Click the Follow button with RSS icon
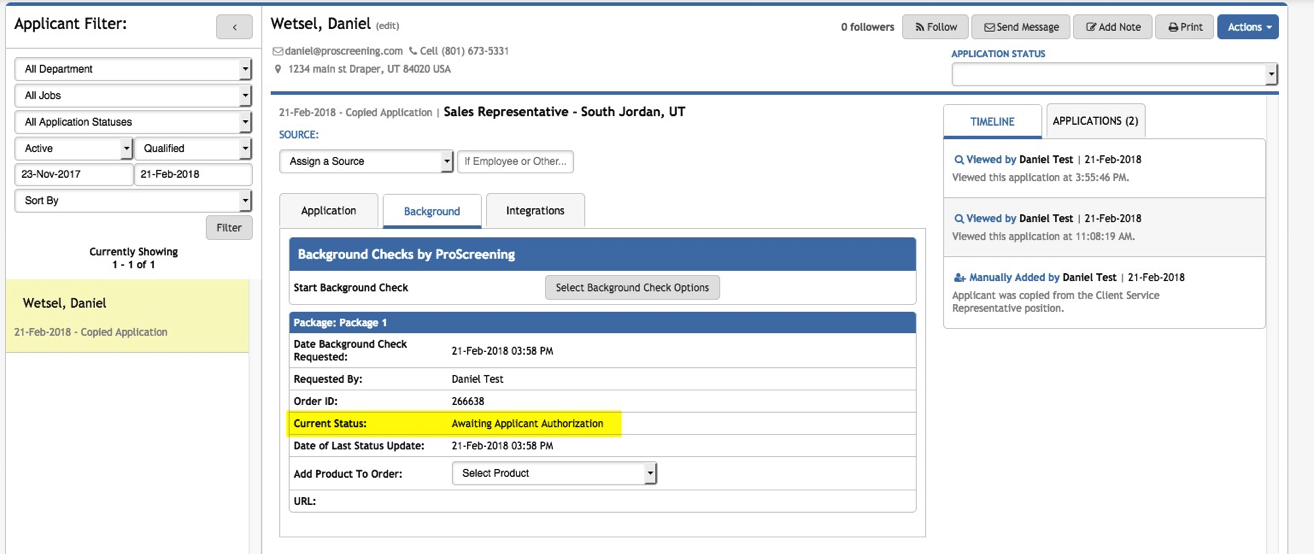Image resolution: width=1314 pixels, height=554 pixels. 935,27
